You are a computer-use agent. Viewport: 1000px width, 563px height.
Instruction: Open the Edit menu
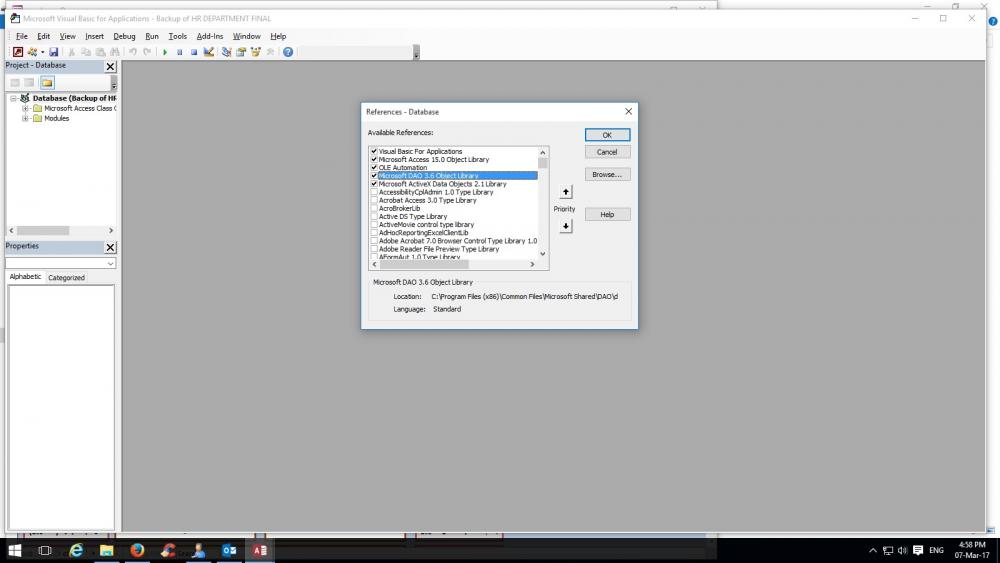click(43, 36)
